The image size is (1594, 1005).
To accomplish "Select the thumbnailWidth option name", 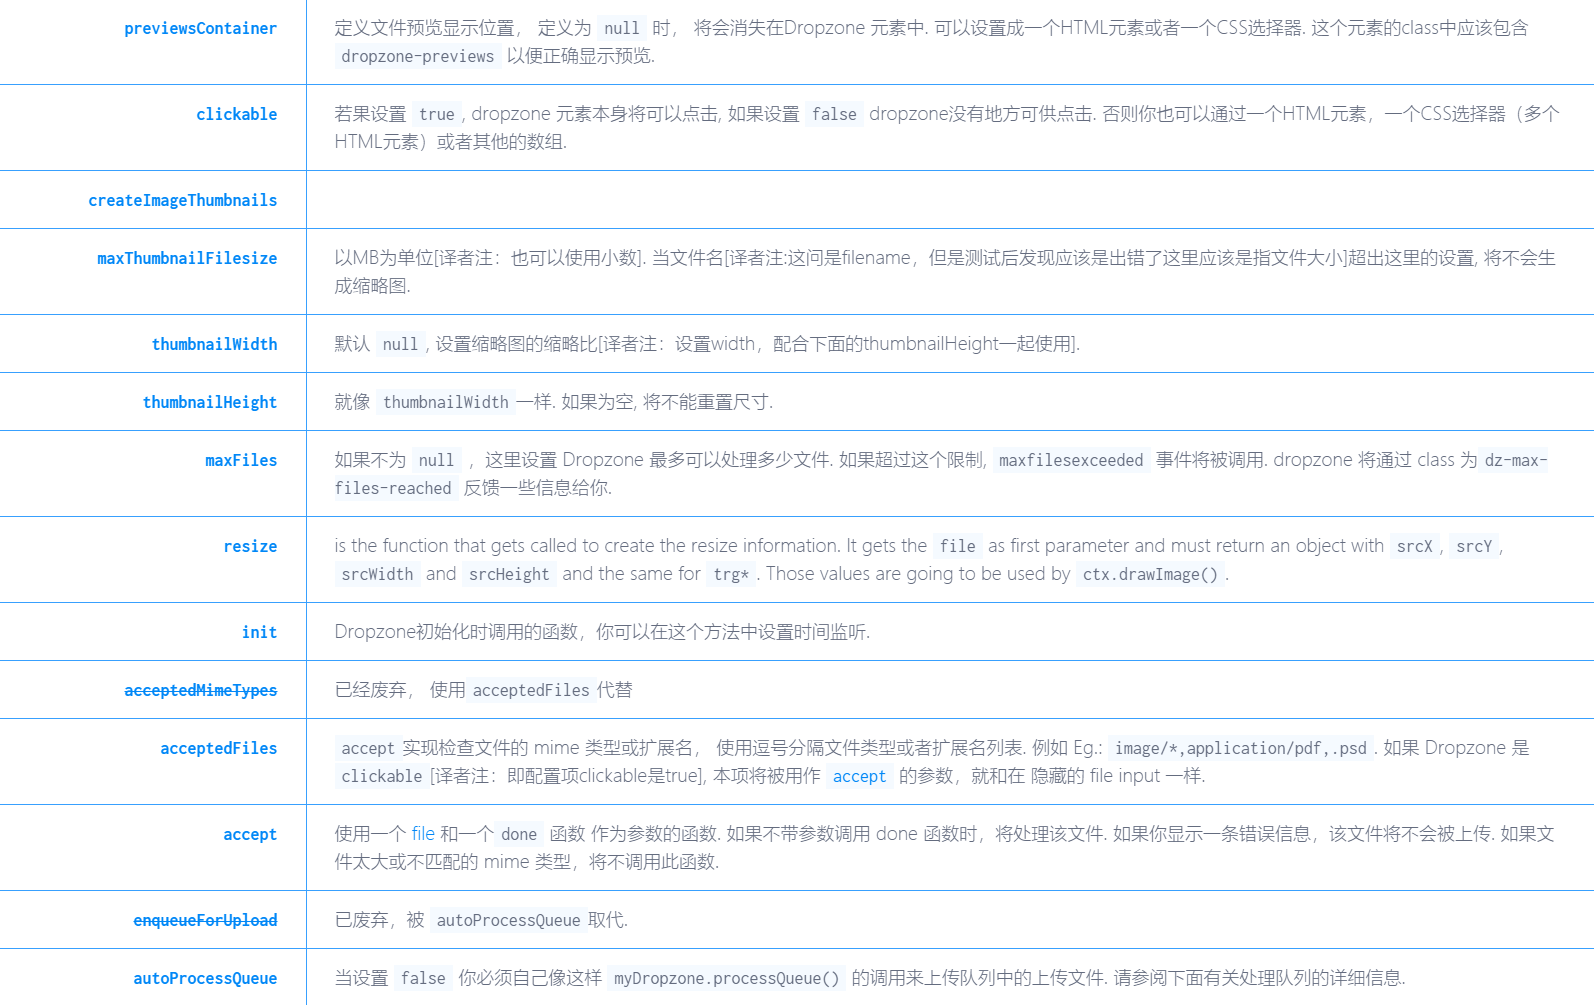I will click(214, 345).
